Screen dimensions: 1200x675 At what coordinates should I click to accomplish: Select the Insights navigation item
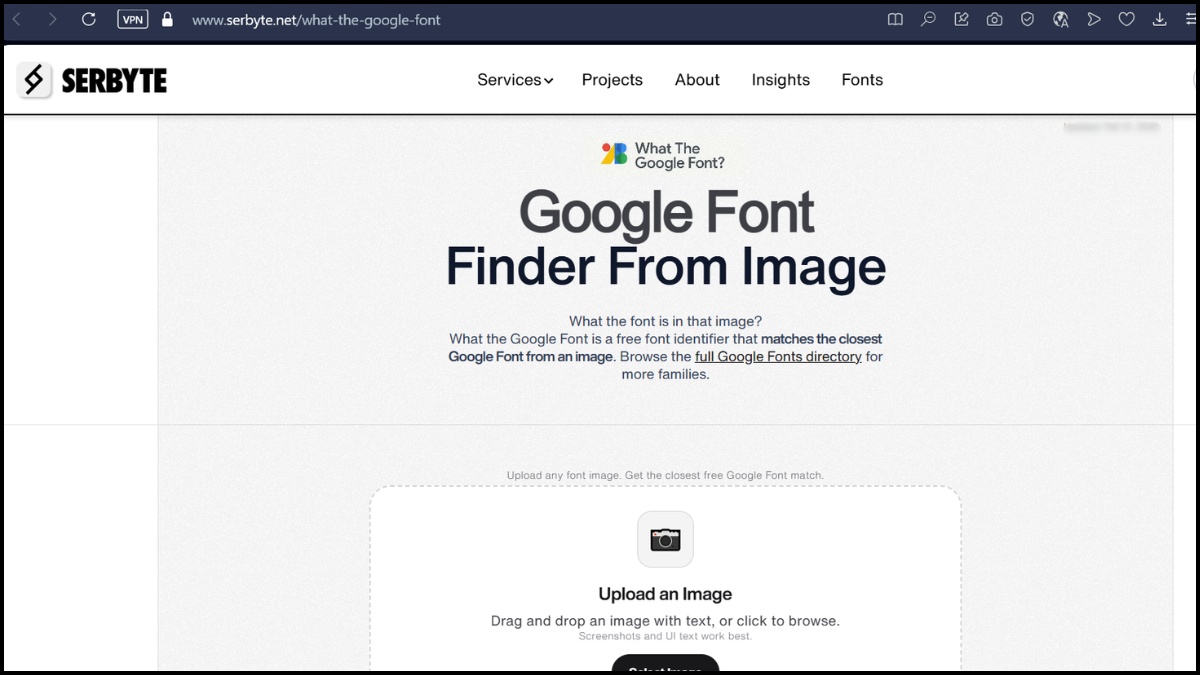click(780, 80)
